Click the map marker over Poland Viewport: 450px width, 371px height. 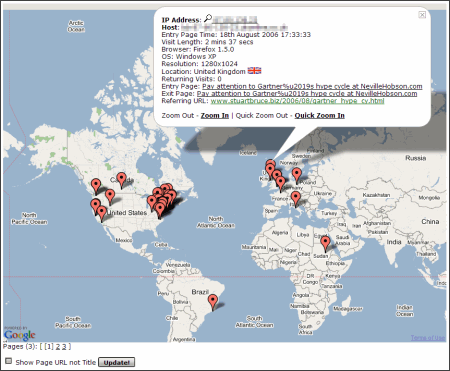[x=297, y=176]
